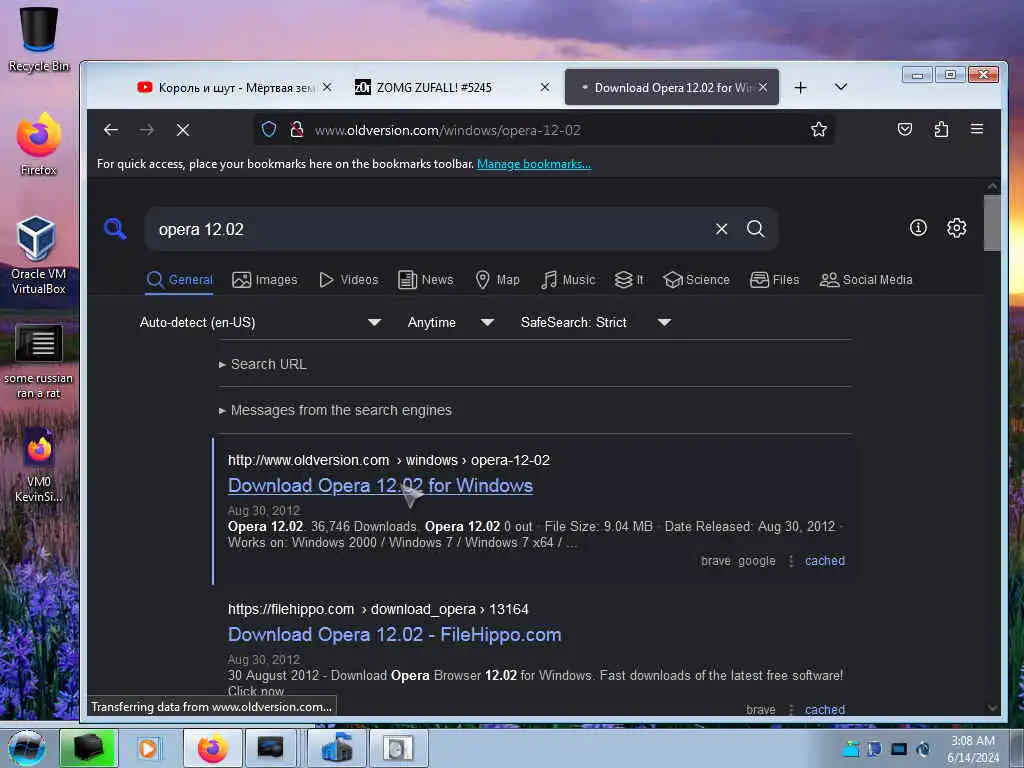Click the address bar URL

coord(447,130)
